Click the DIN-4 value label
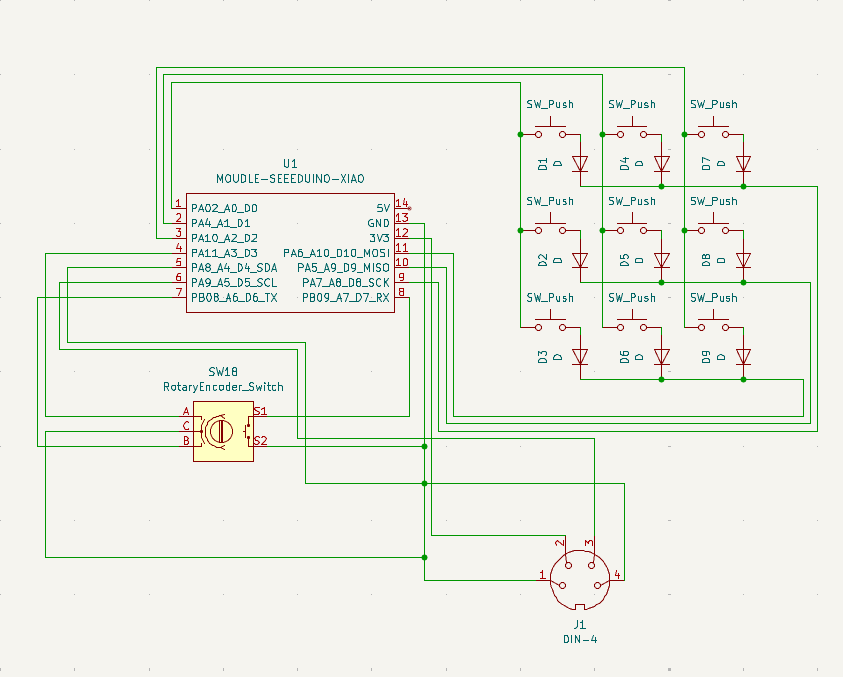The width and height of the screenshot is (843, 677). (580, 639)
